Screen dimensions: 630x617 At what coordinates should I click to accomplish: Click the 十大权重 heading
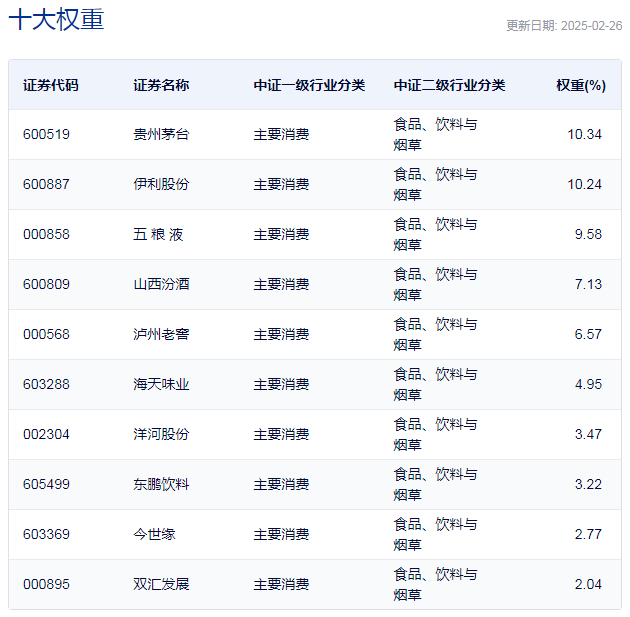click(x=56, y=19)
